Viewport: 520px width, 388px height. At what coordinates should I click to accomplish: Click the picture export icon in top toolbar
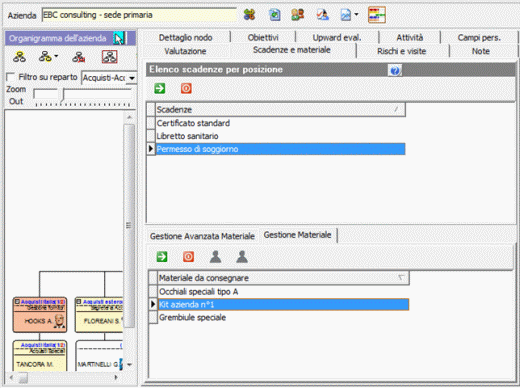pos(346,15)
